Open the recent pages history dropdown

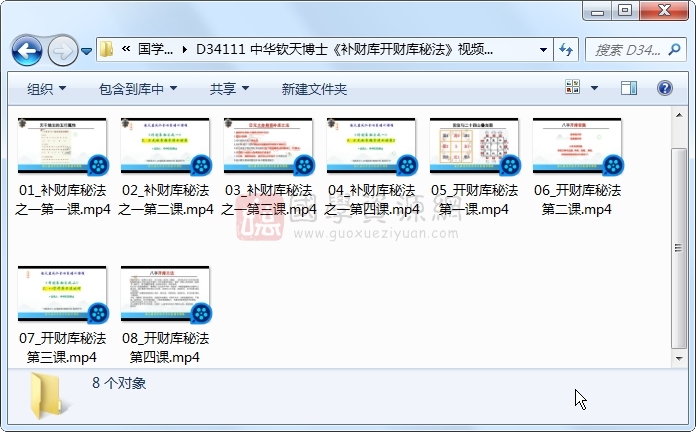87,52
